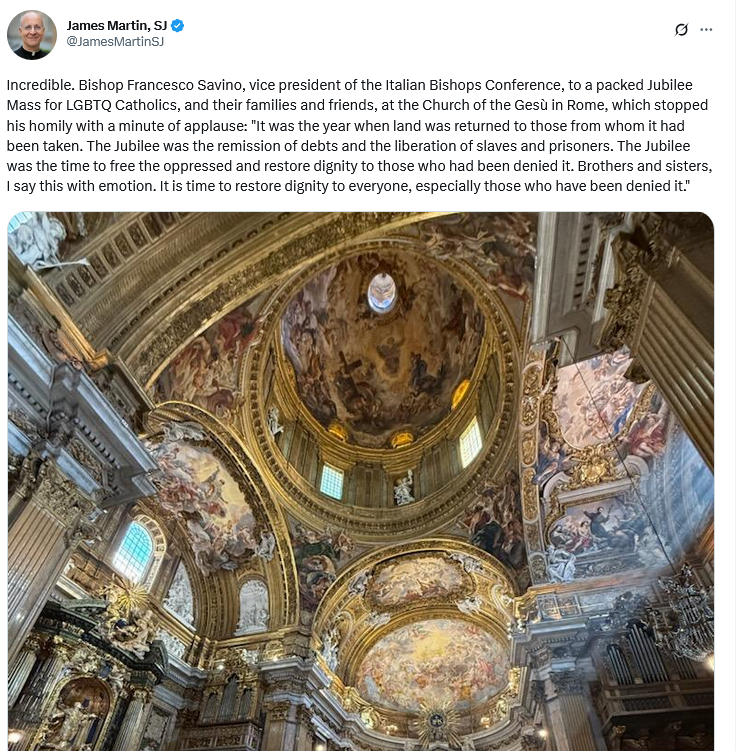
Task: Click the tweet text starting with Incredible
Action: point(359,136)
